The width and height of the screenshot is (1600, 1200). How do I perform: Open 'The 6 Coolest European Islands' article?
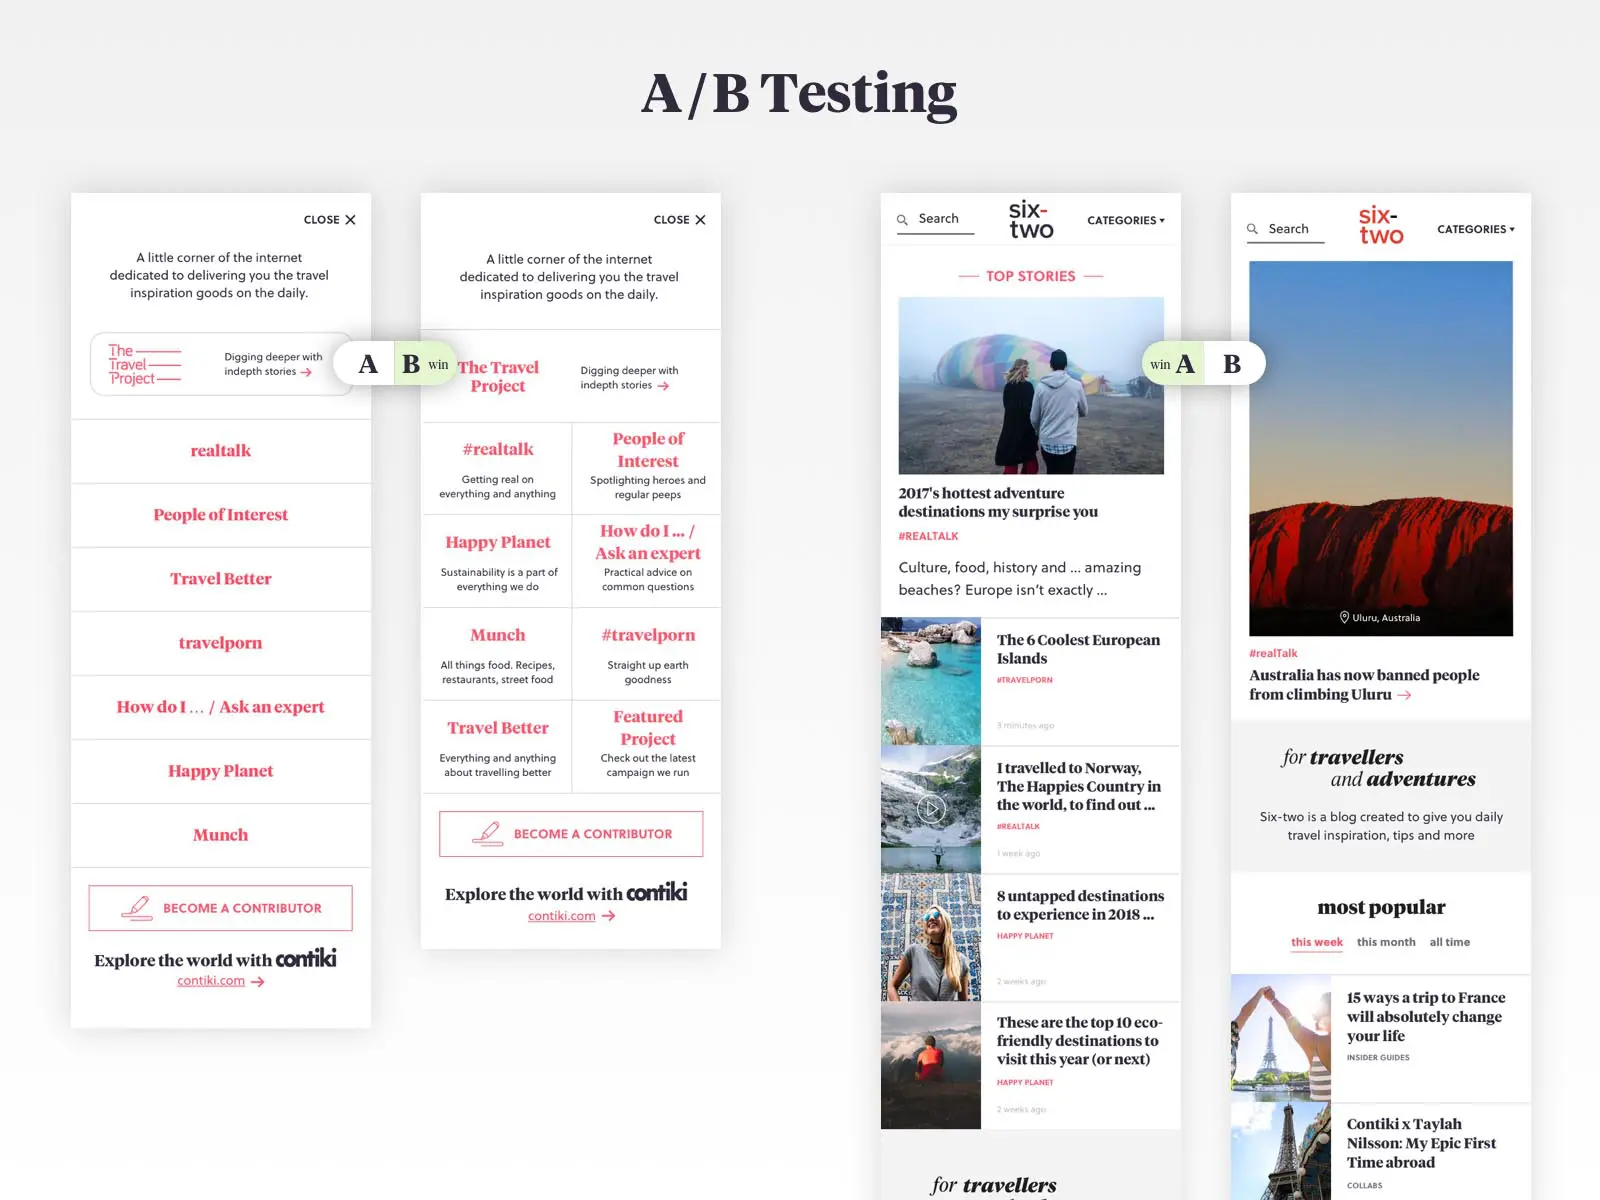point(1078,650)
